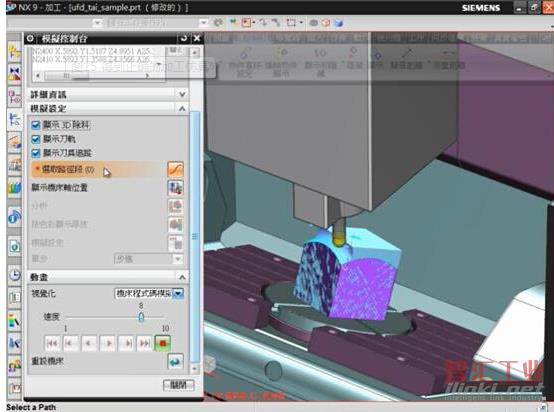This screenshot has height=412, width=554.
Task: Click the reset machine arrow icon
Action: click(176, 361)
